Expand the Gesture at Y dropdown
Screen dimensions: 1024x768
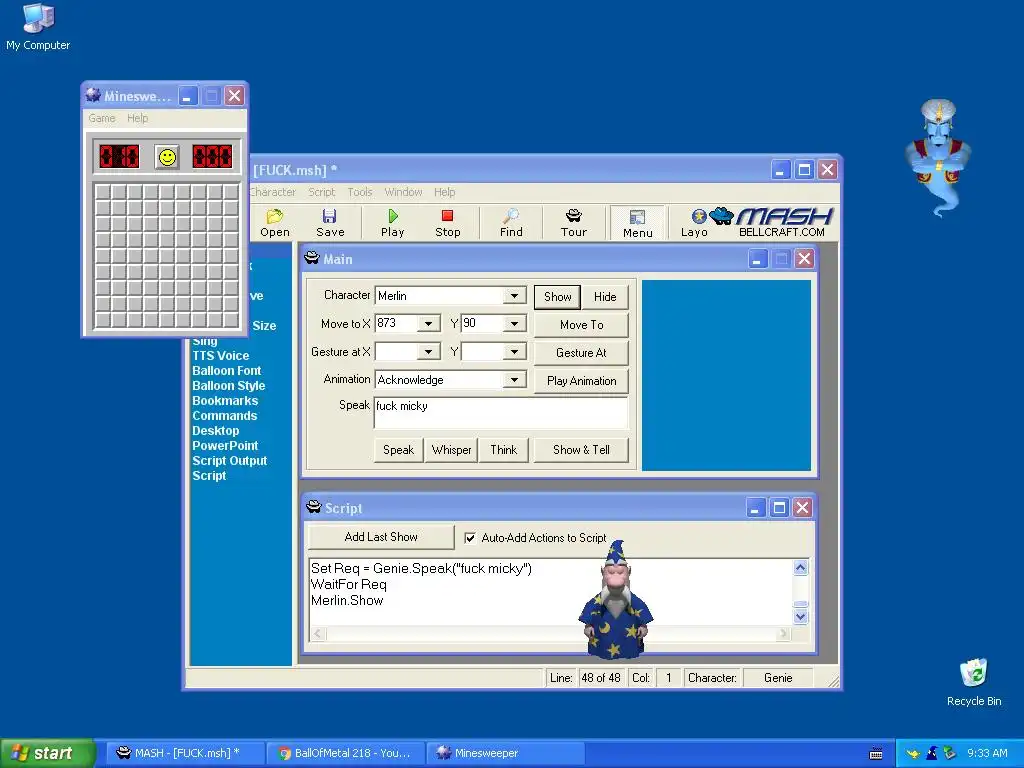coord(514,351)
